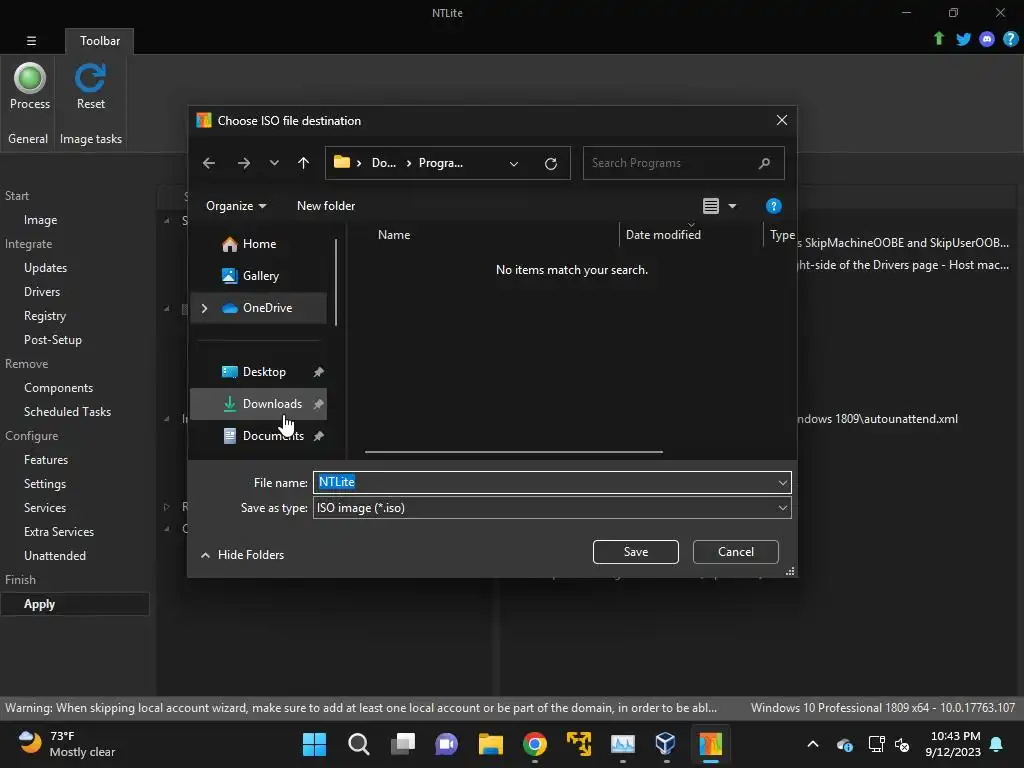Screen dimensions: 1024x768
Task: Select the Toolbar tab
Action: tap(100, 41)
